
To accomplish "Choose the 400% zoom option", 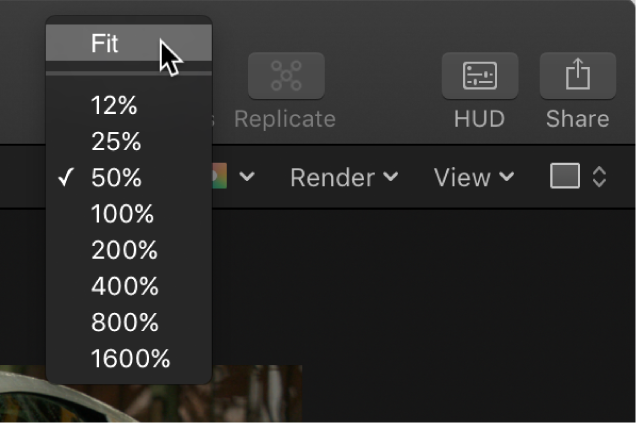I will click(x=124, y=285).
